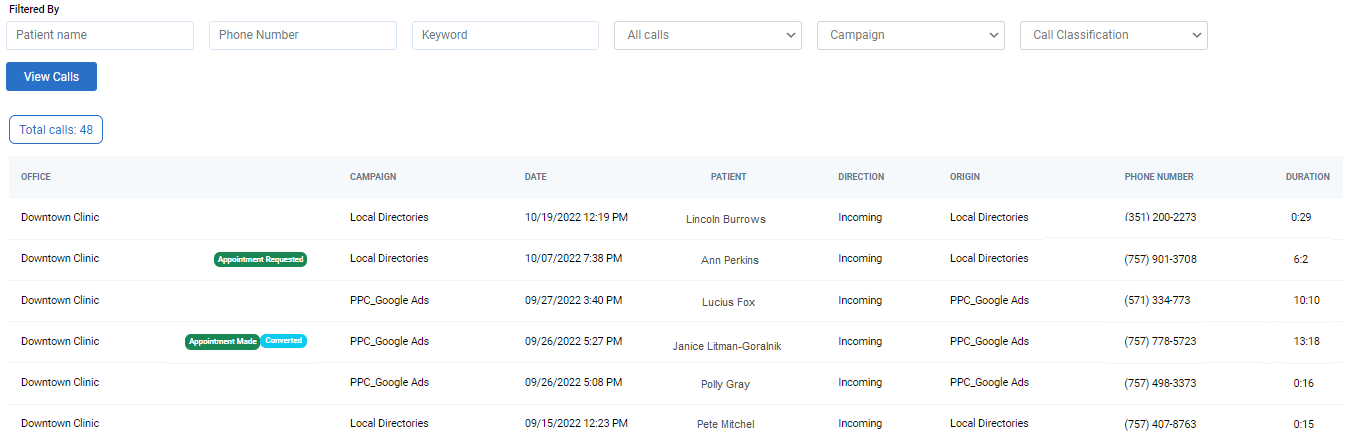This screenshot has height=438, width=1369.
Task: Select Lucius Fox patient name
Action: point(728,302)
